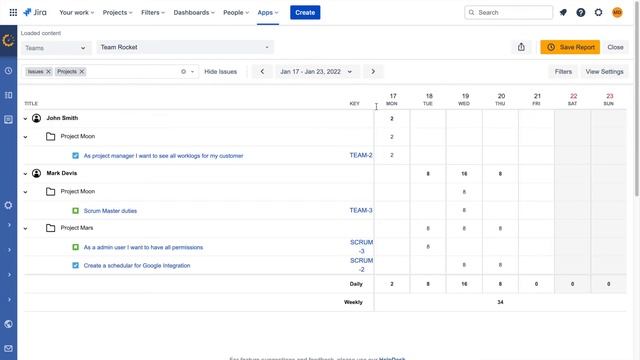Click the KEY column header

354,103
